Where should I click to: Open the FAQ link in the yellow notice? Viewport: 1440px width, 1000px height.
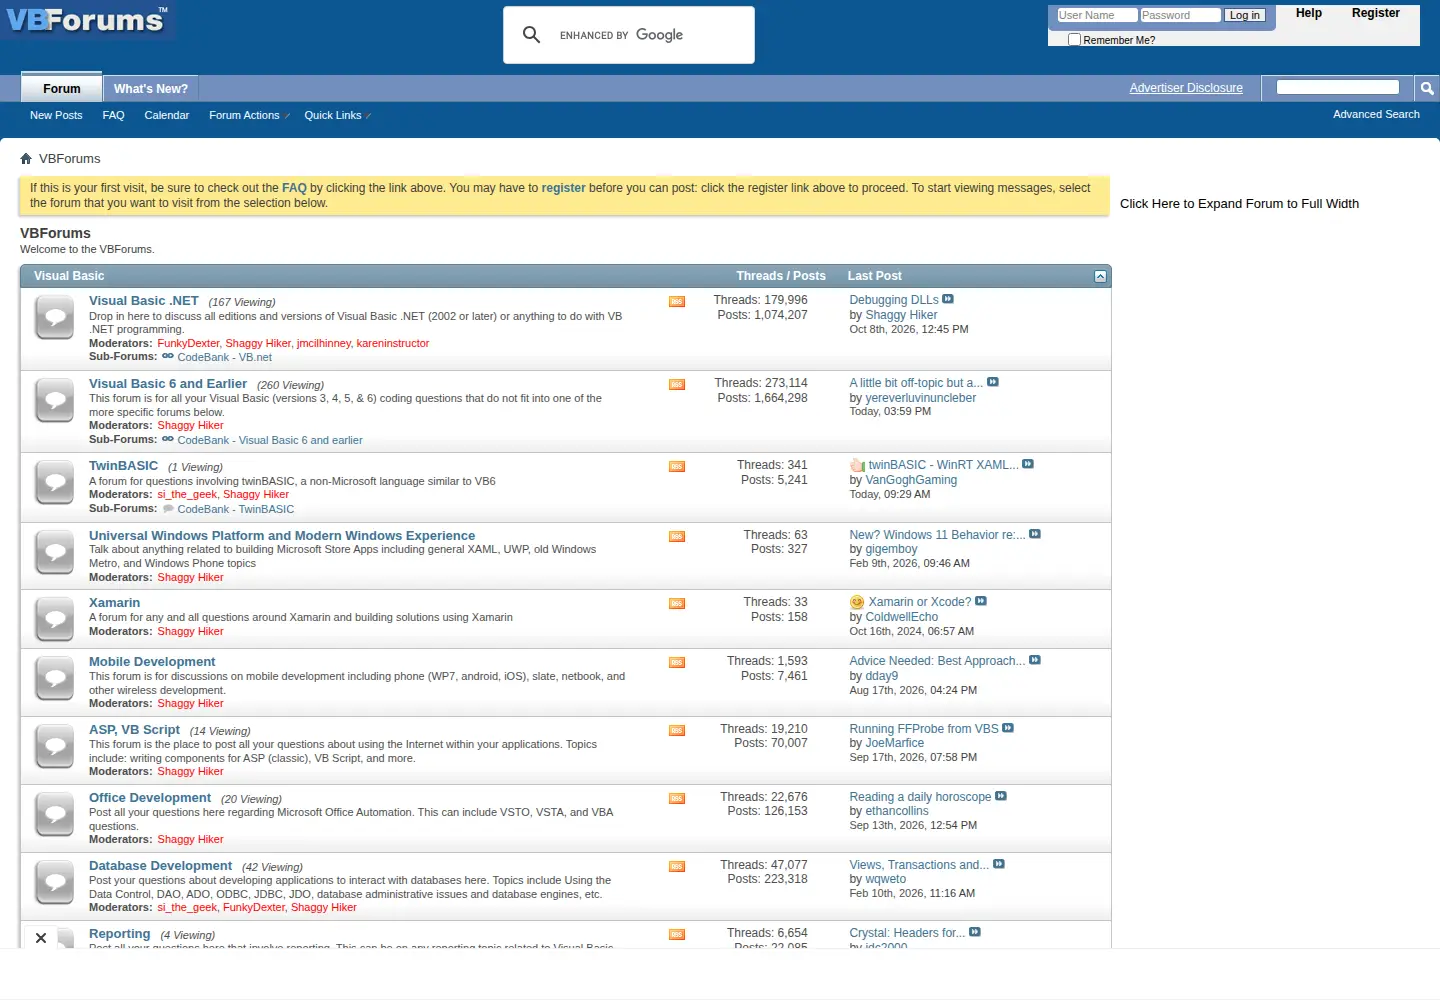pyautogui.click(x=294, y=188)
